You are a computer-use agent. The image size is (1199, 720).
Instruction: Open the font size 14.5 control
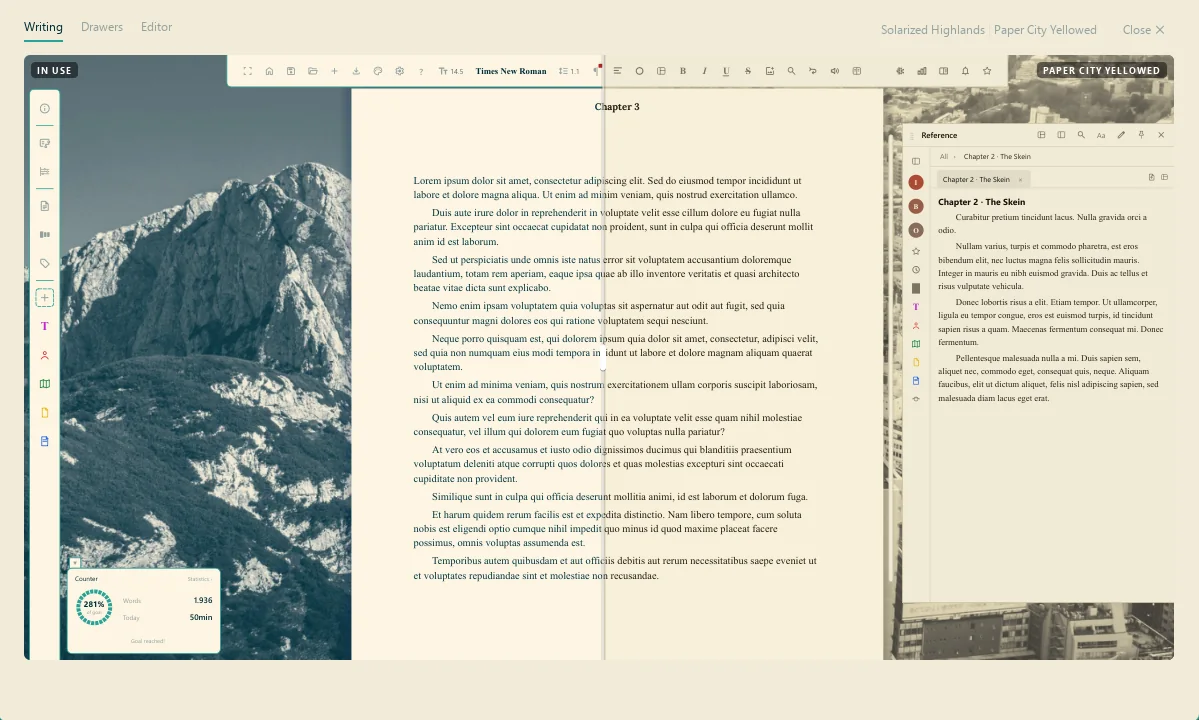click(450, 71)
